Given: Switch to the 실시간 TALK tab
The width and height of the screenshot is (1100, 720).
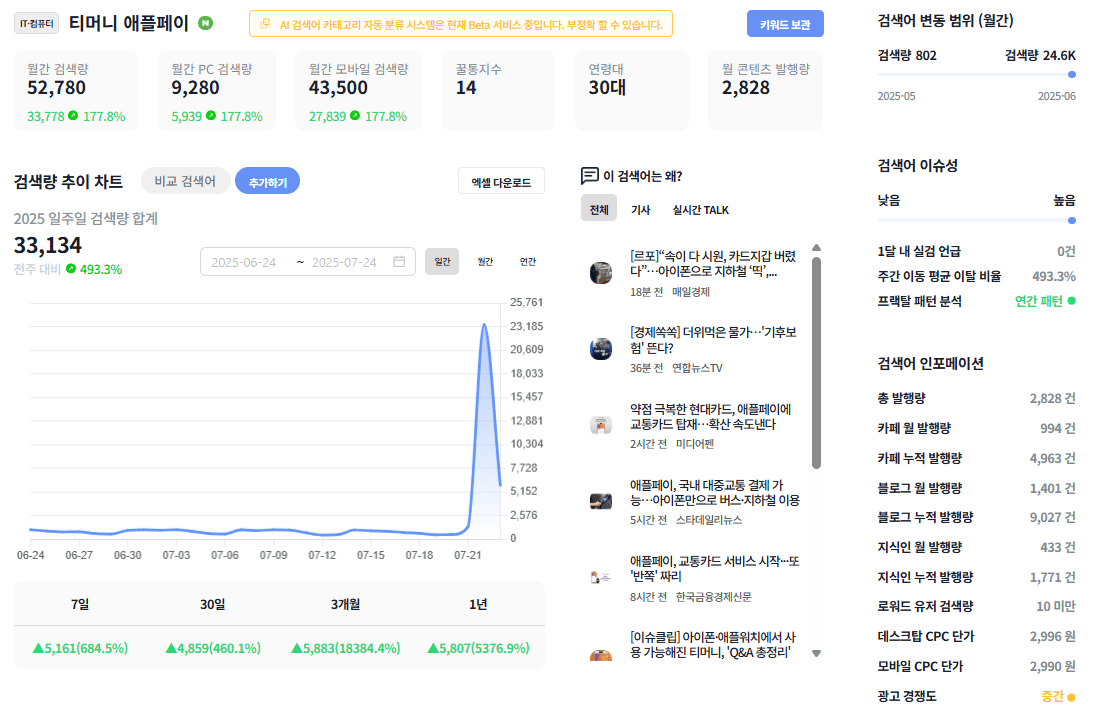Looking at the screenshot, I should [700, 210].
